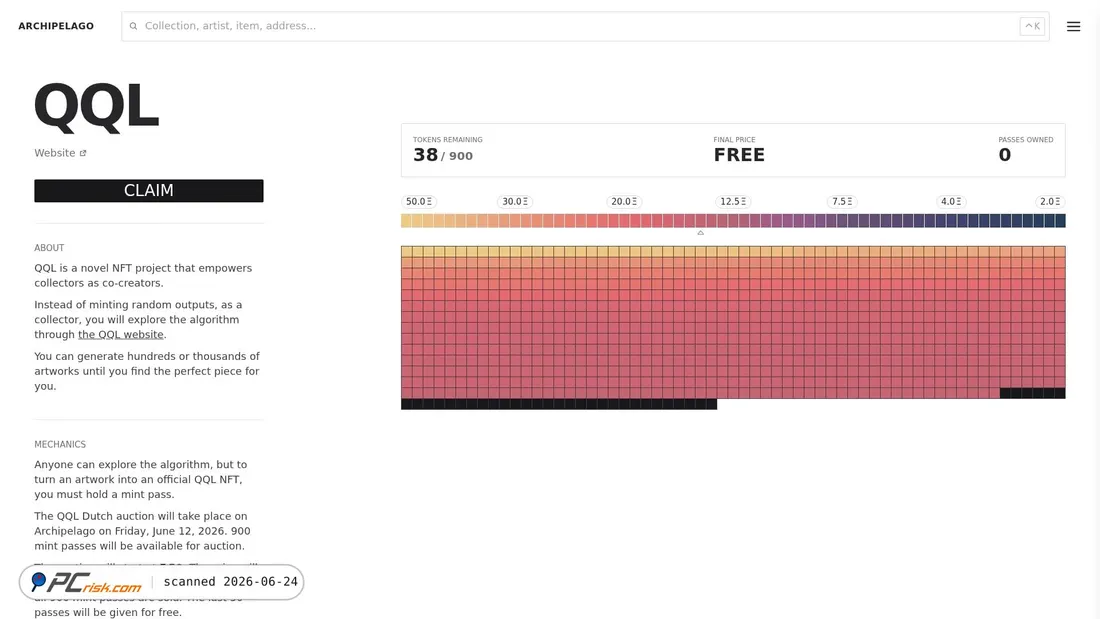Select the 30.0 ETH price label
Screen dimensions: 1100x619
click(x=515, y=201)
